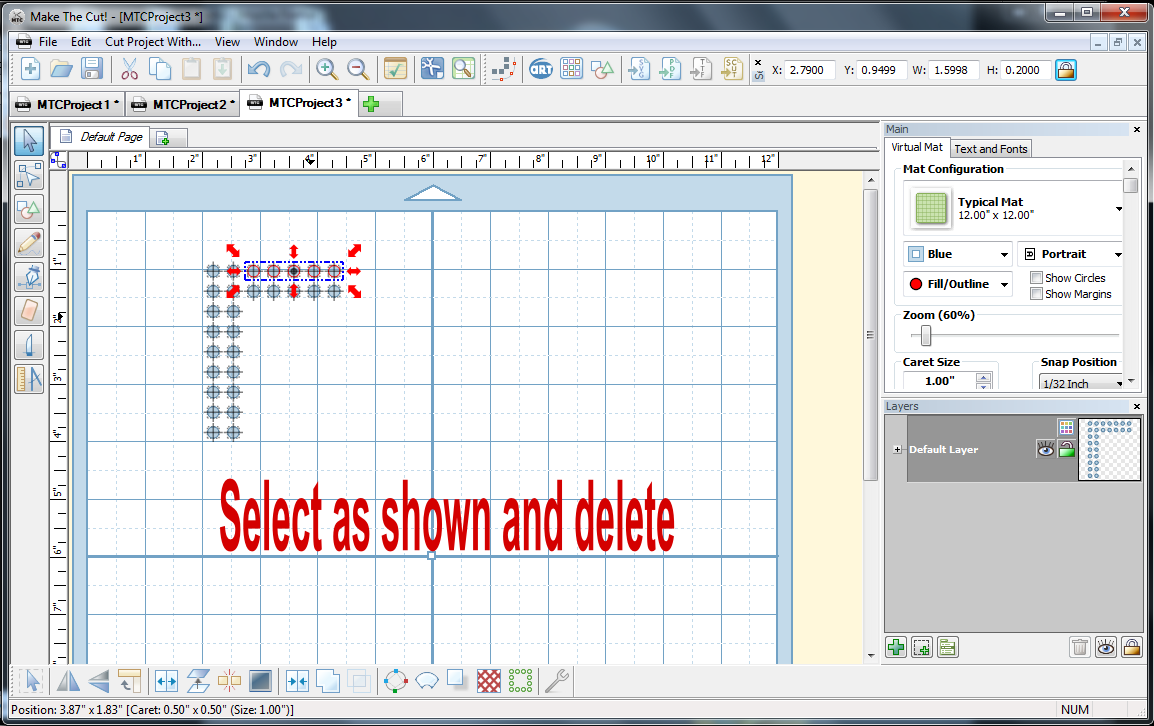The height and width of the screenshot is (726, 1154).
Task: Save the project with the floppy disk icon
Action: (x=92, y=69)
